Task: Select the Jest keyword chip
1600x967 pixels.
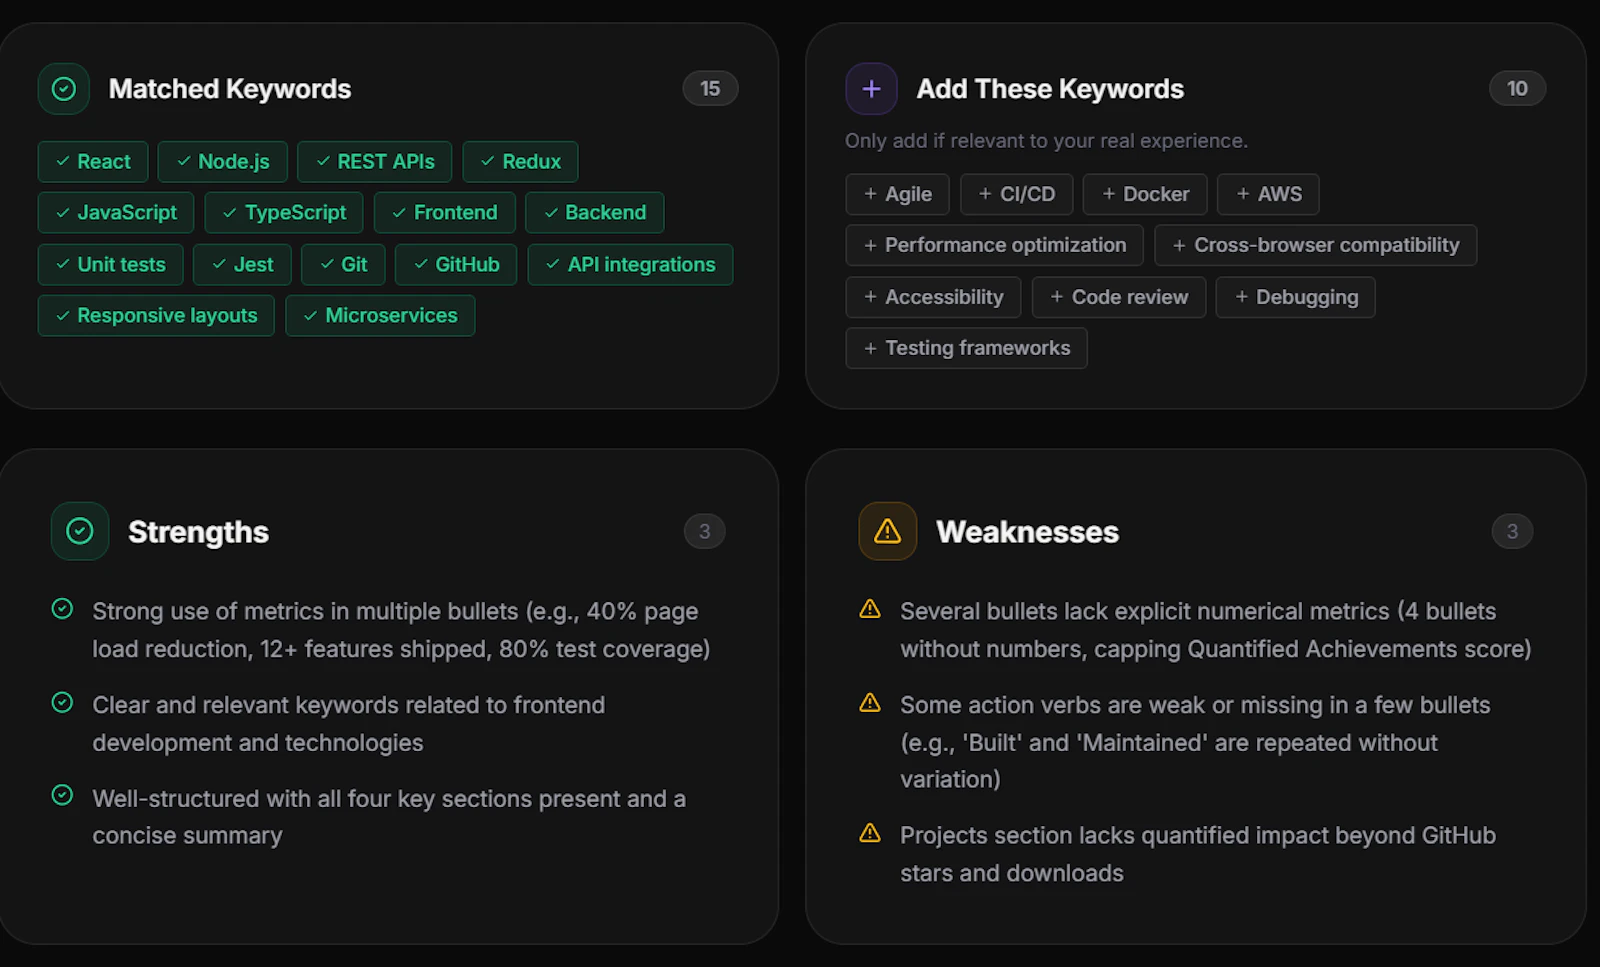Action: click(242, 265)
